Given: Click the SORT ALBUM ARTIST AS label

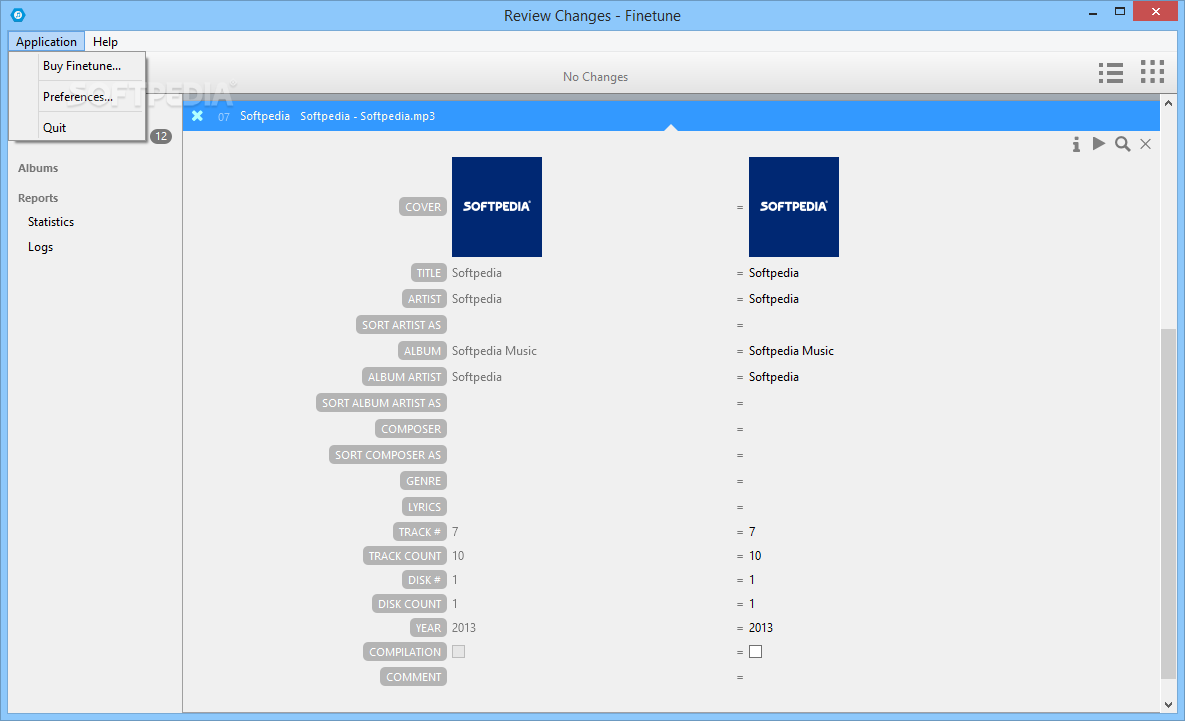Looking at the screenshot, I should point(381,403).
